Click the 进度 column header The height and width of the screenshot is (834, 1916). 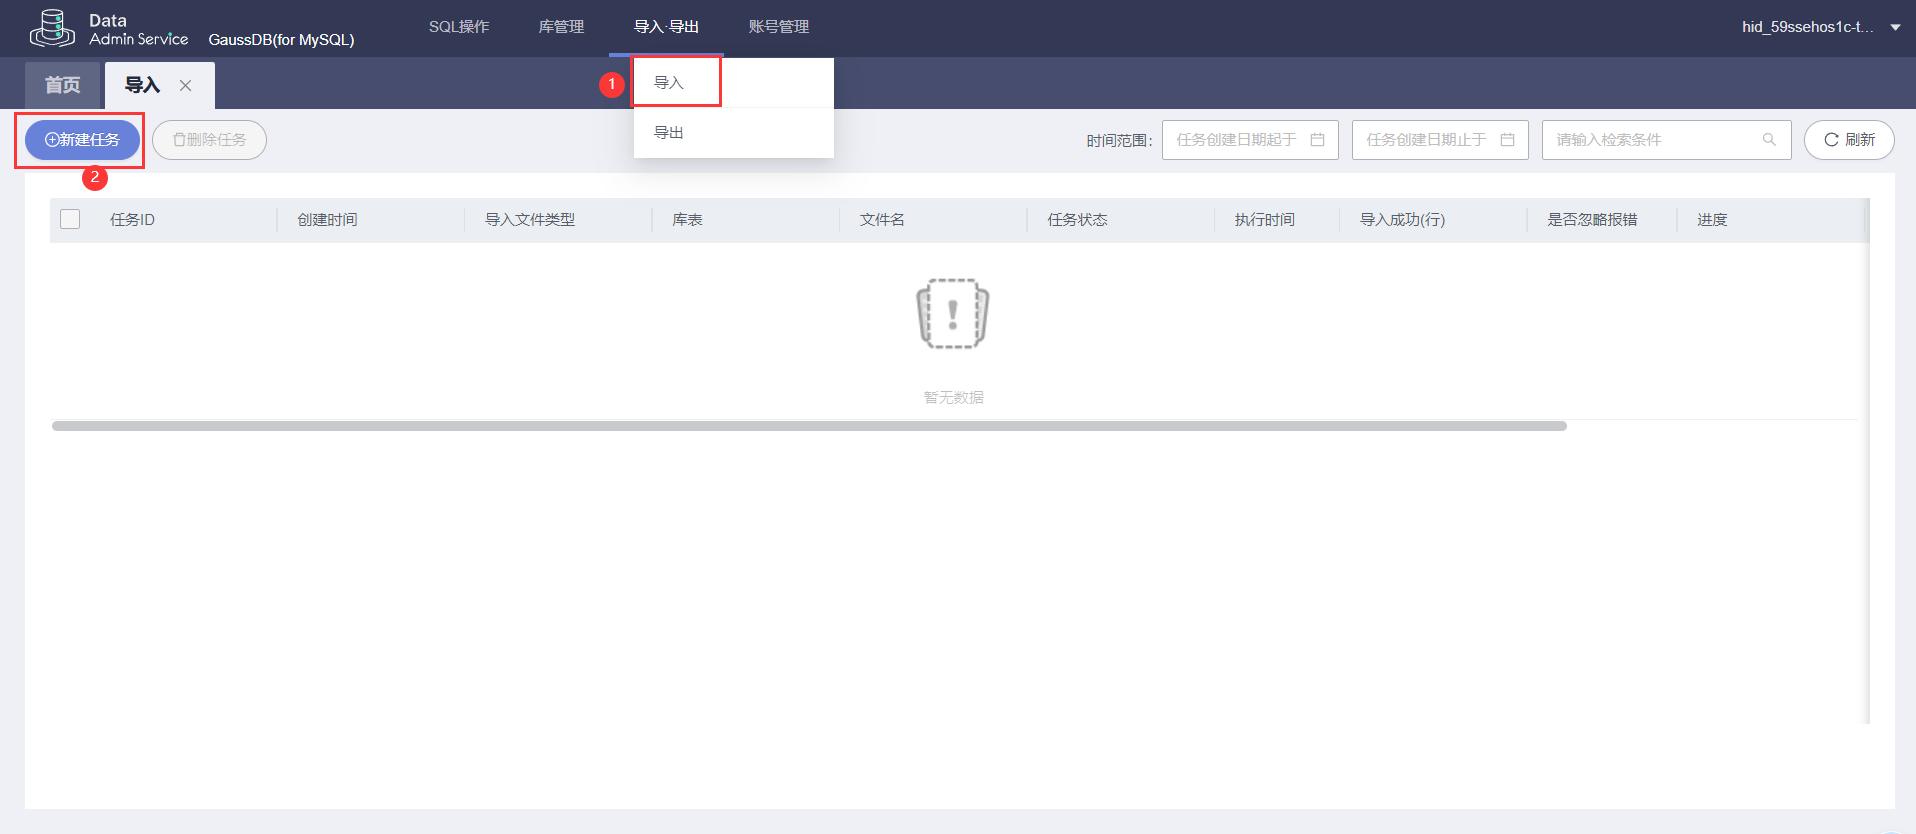coord(1712,220)
